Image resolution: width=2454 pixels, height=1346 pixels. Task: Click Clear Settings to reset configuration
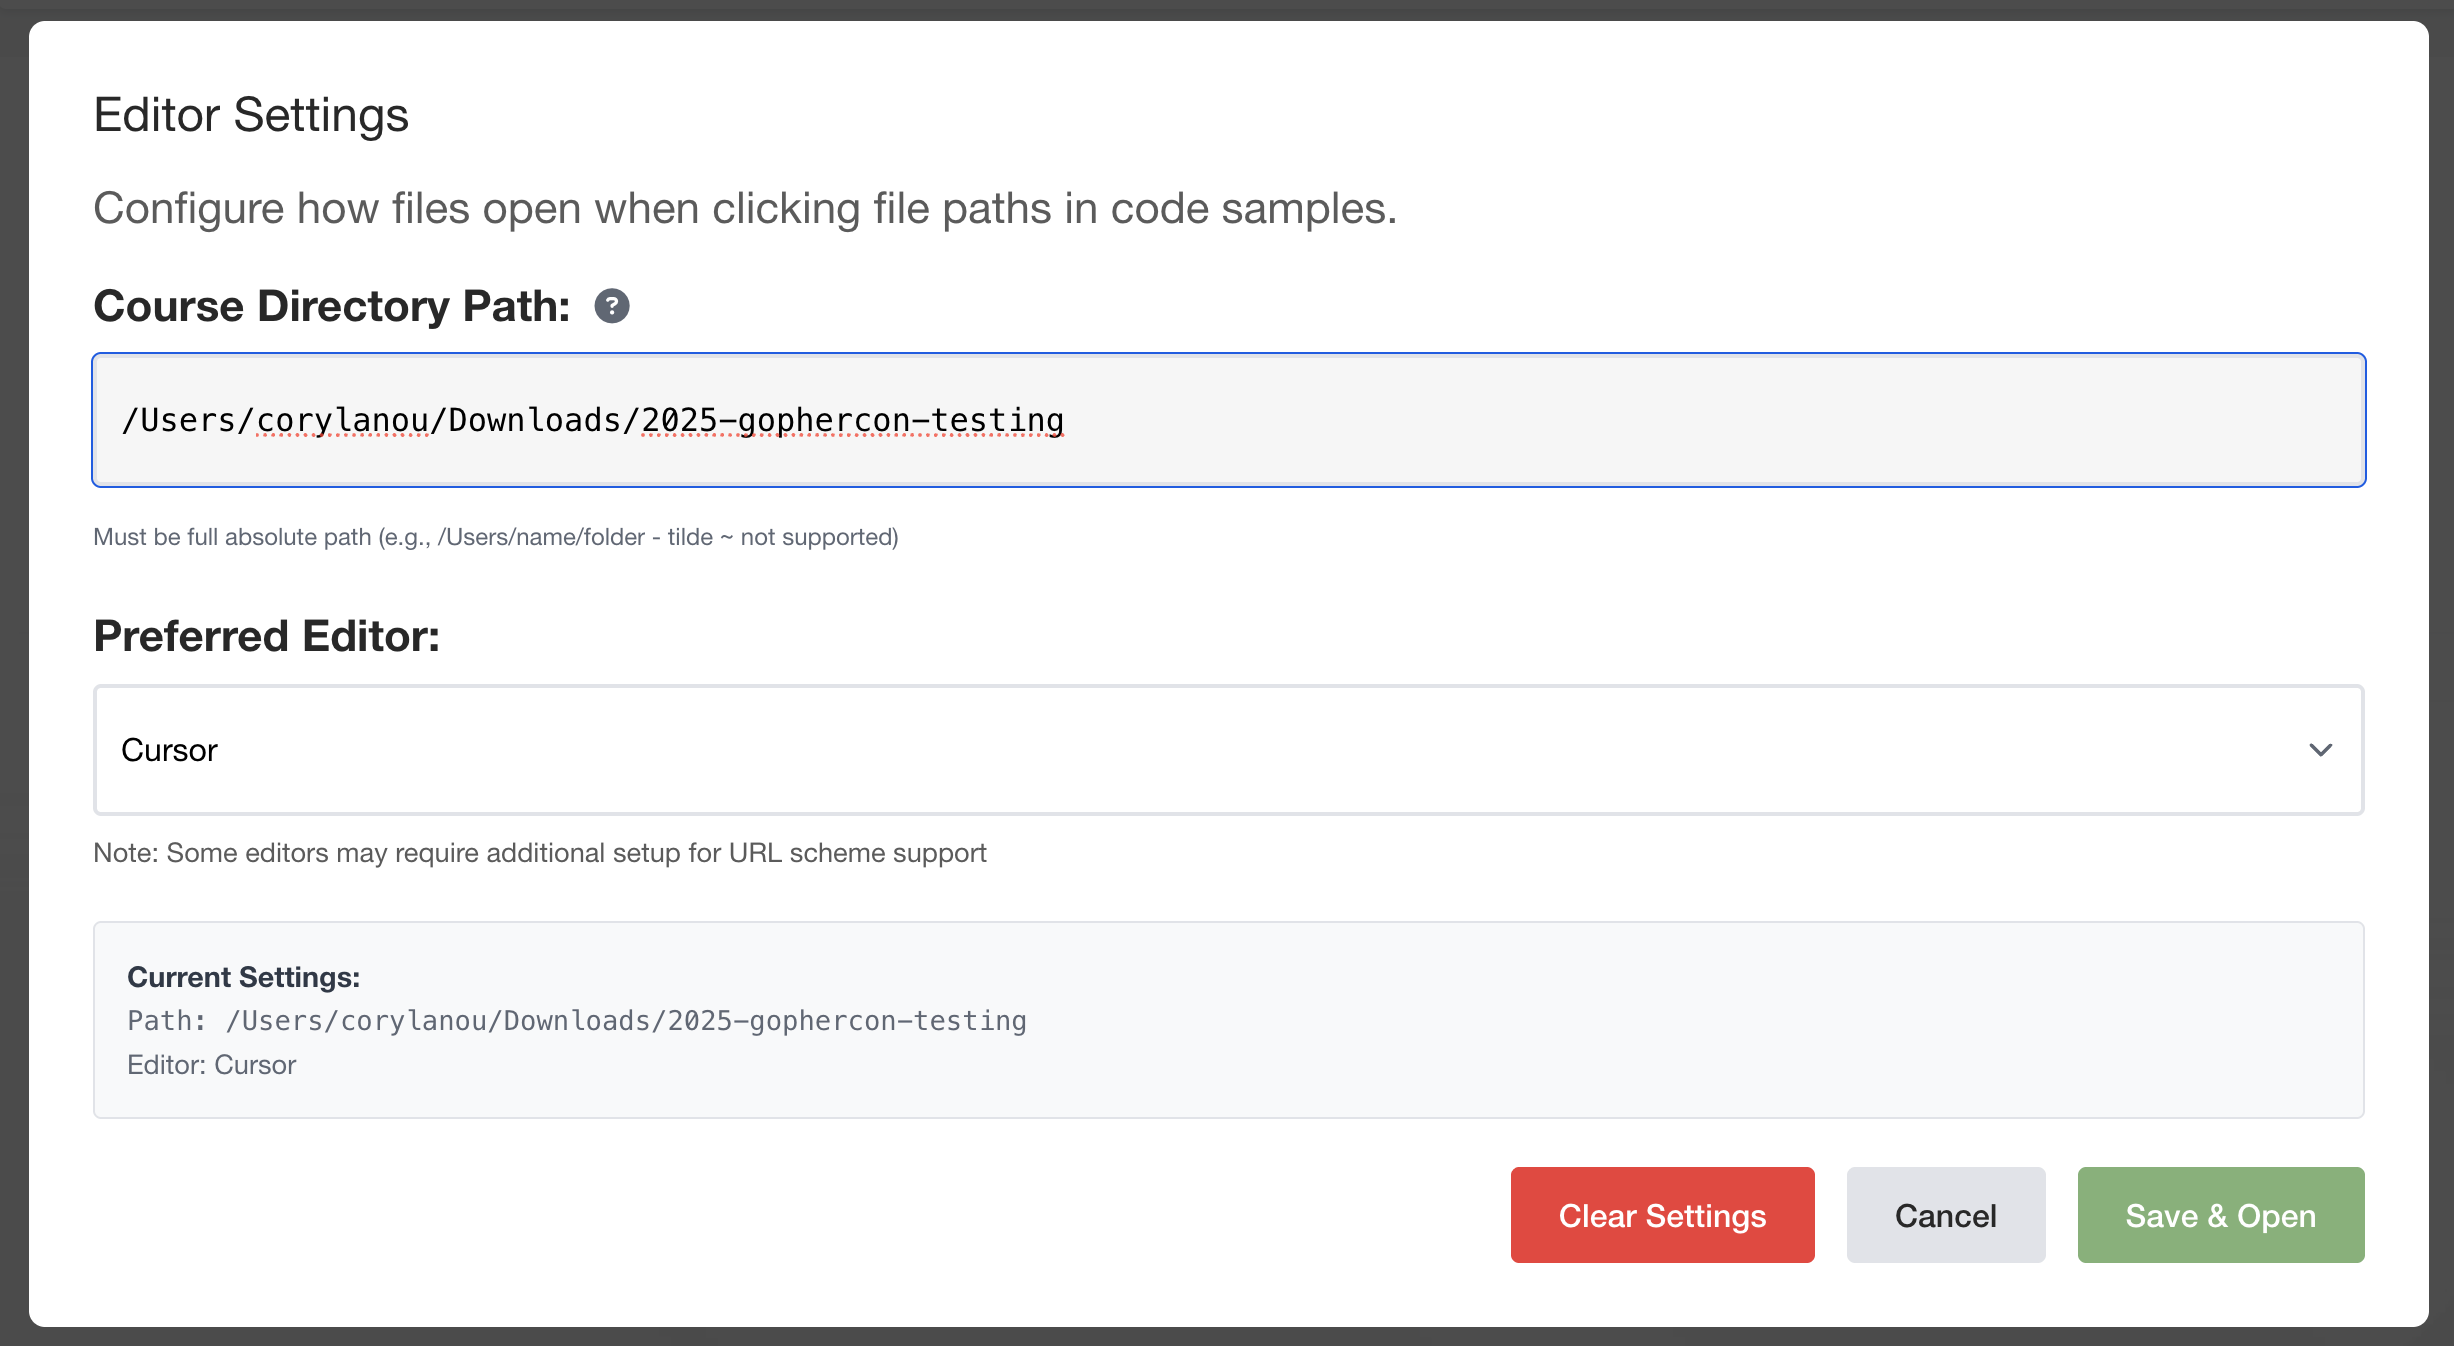tap(1662, 1215)
